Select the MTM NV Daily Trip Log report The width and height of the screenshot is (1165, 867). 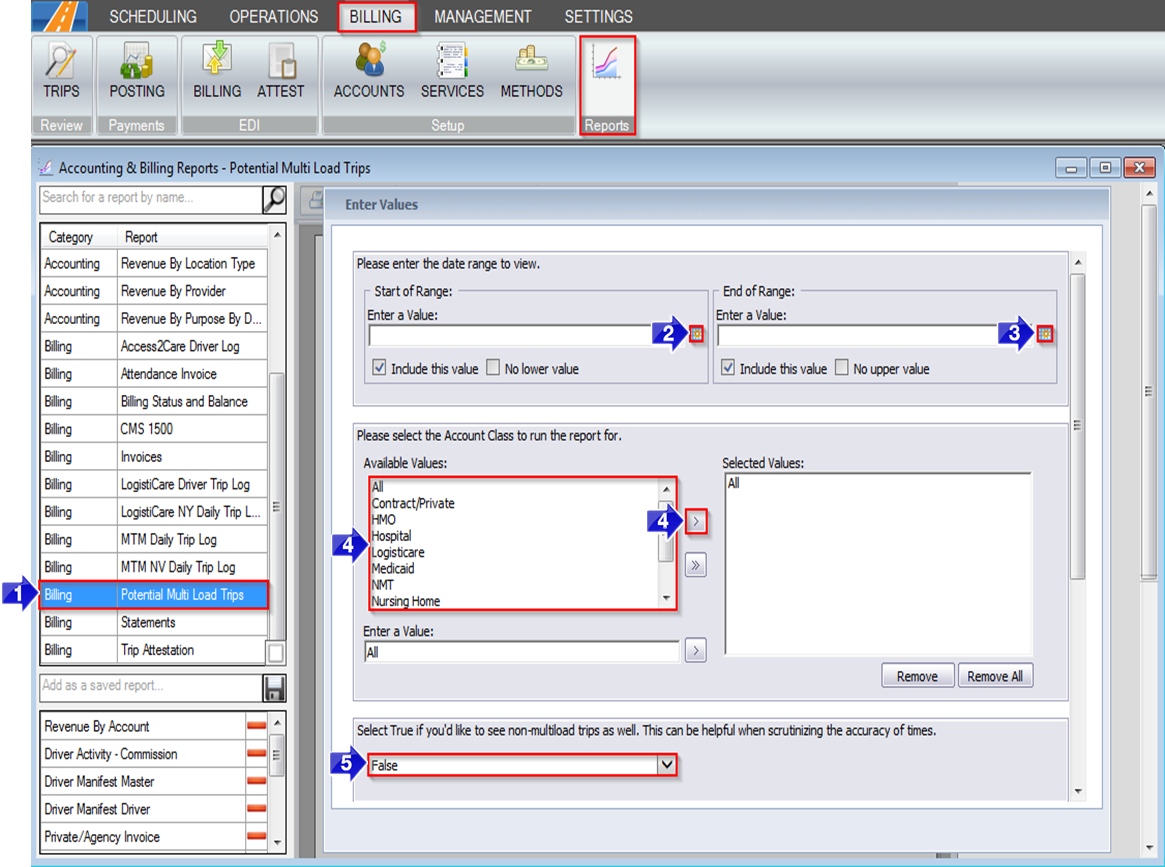point(154,567)
